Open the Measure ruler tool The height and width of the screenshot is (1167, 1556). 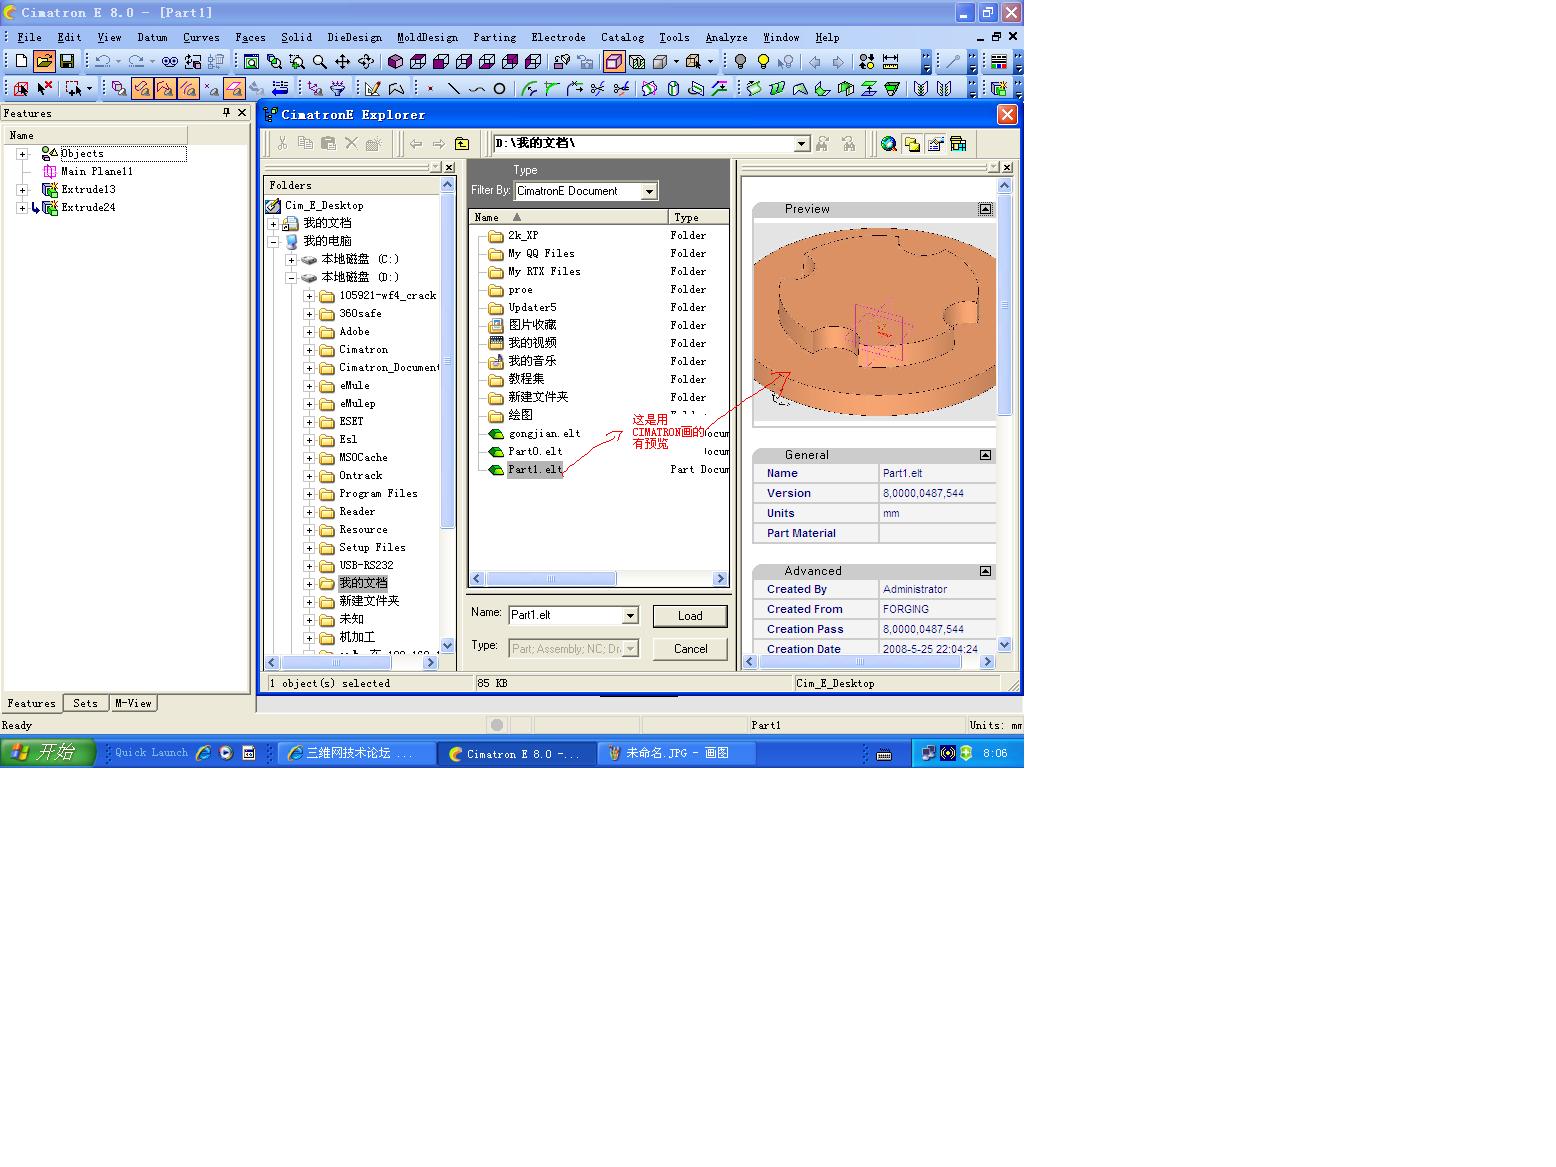point(890,62)
